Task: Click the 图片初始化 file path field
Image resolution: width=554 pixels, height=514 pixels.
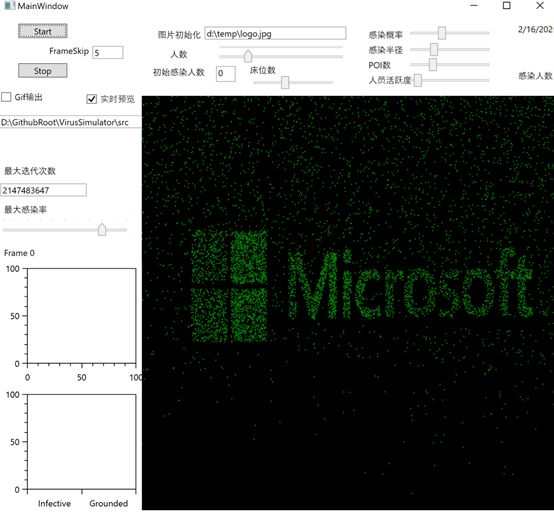Action: coord(275,34)
